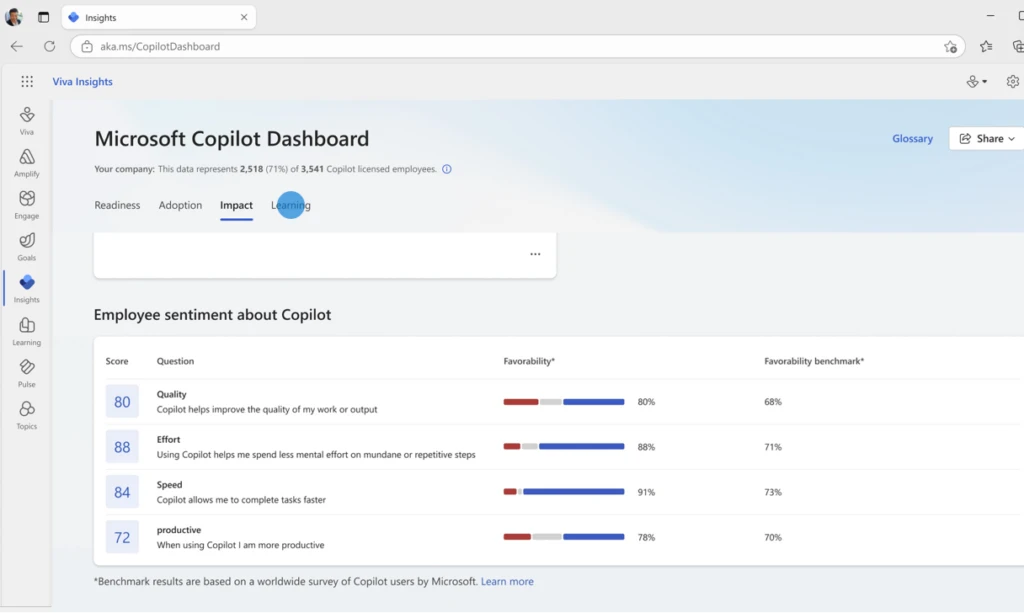Click the Learn more link about benchmarks
The image size is (1024, 613).
(507, 581)
